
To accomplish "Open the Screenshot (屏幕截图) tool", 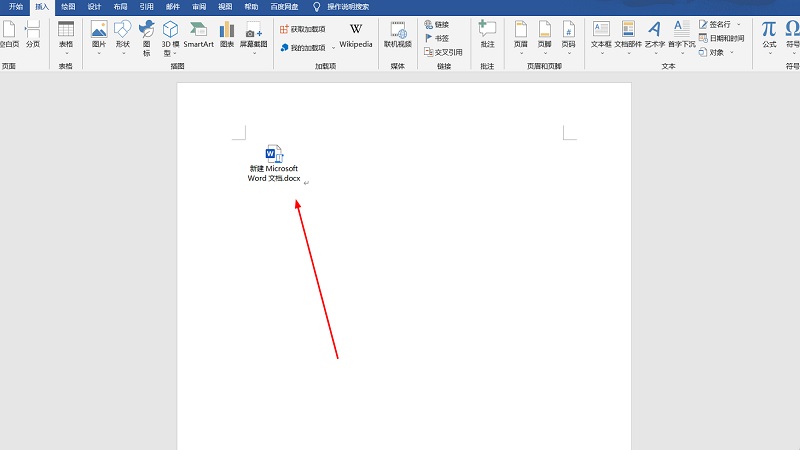I will [254, 38].
